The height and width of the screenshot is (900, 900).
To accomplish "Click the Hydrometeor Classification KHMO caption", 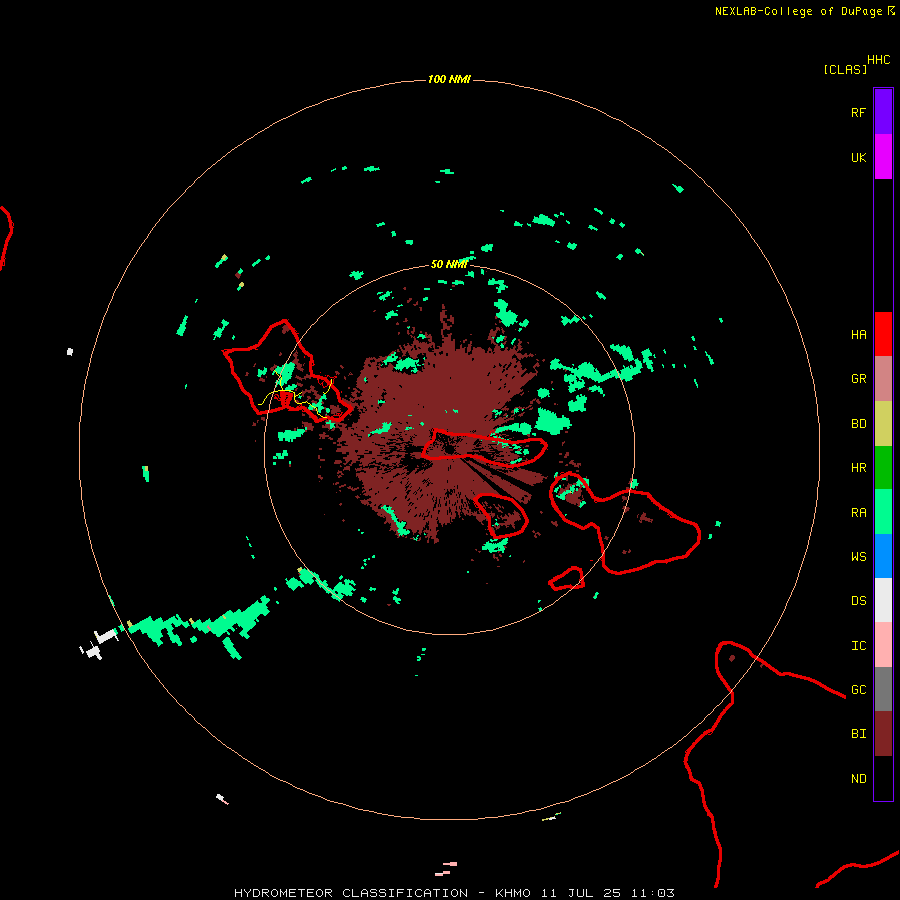I will click(x=454, y=893).
